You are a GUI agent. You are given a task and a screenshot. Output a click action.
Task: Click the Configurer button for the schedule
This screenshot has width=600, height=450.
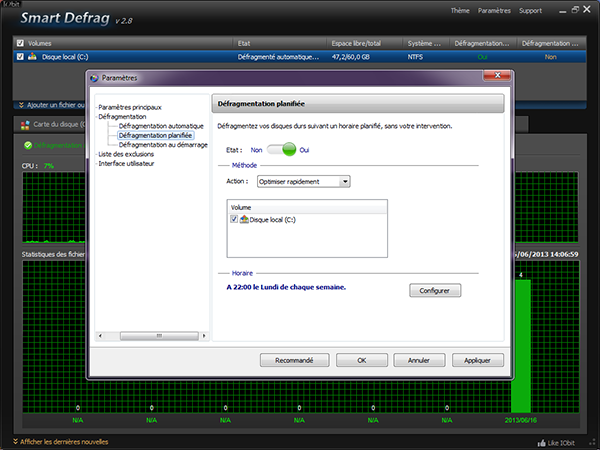pos(435,290)
